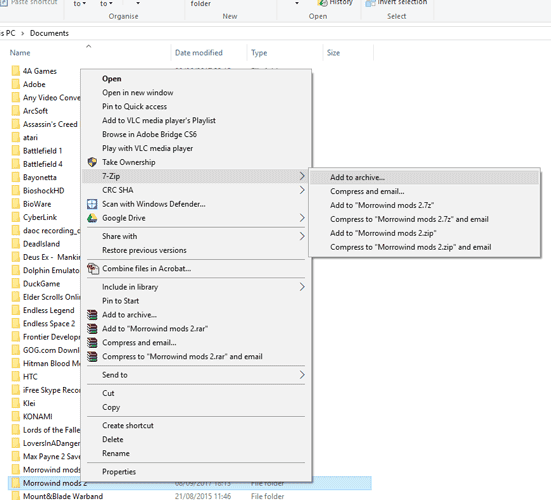
Task: Sort by the Size column header
Action: [333, 53]
